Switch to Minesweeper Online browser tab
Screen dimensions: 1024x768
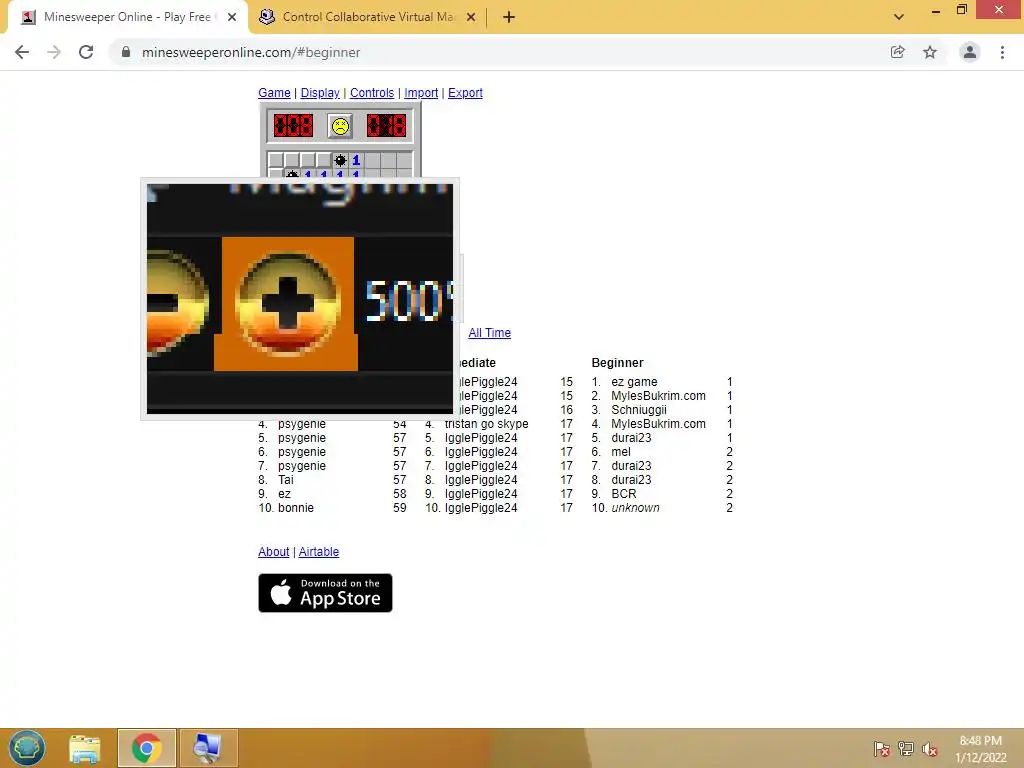[127, 17]
